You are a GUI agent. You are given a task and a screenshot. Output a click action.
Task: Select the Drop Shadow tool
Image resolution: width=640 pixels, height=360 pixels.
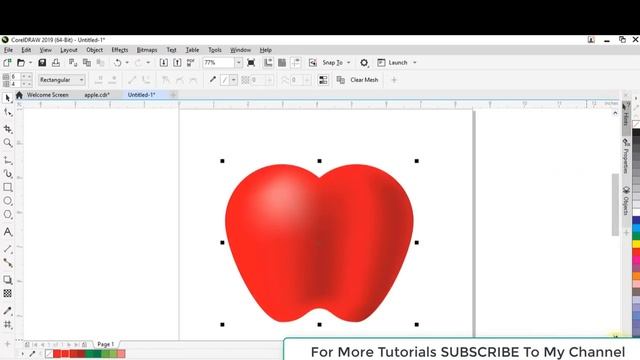pos(7,280)
